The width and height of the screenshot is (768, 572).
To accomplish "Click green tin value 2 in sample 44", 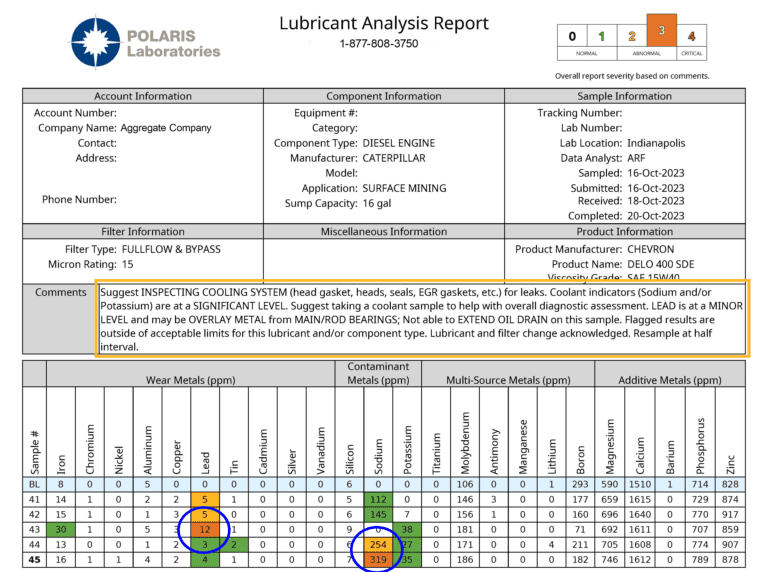I will pyautogui.click(x=234, y=545).
